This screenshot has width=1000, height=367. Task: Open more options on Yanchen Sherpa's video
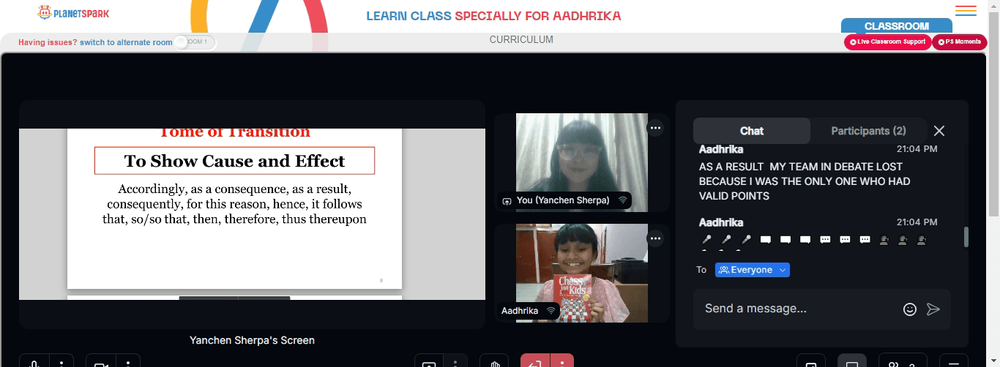point(655,128)
